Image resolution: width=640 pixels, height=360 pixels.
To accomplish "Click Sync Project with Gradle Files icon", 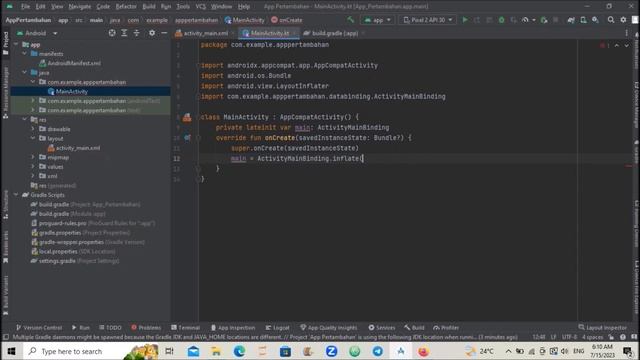I will pos(571,20).
